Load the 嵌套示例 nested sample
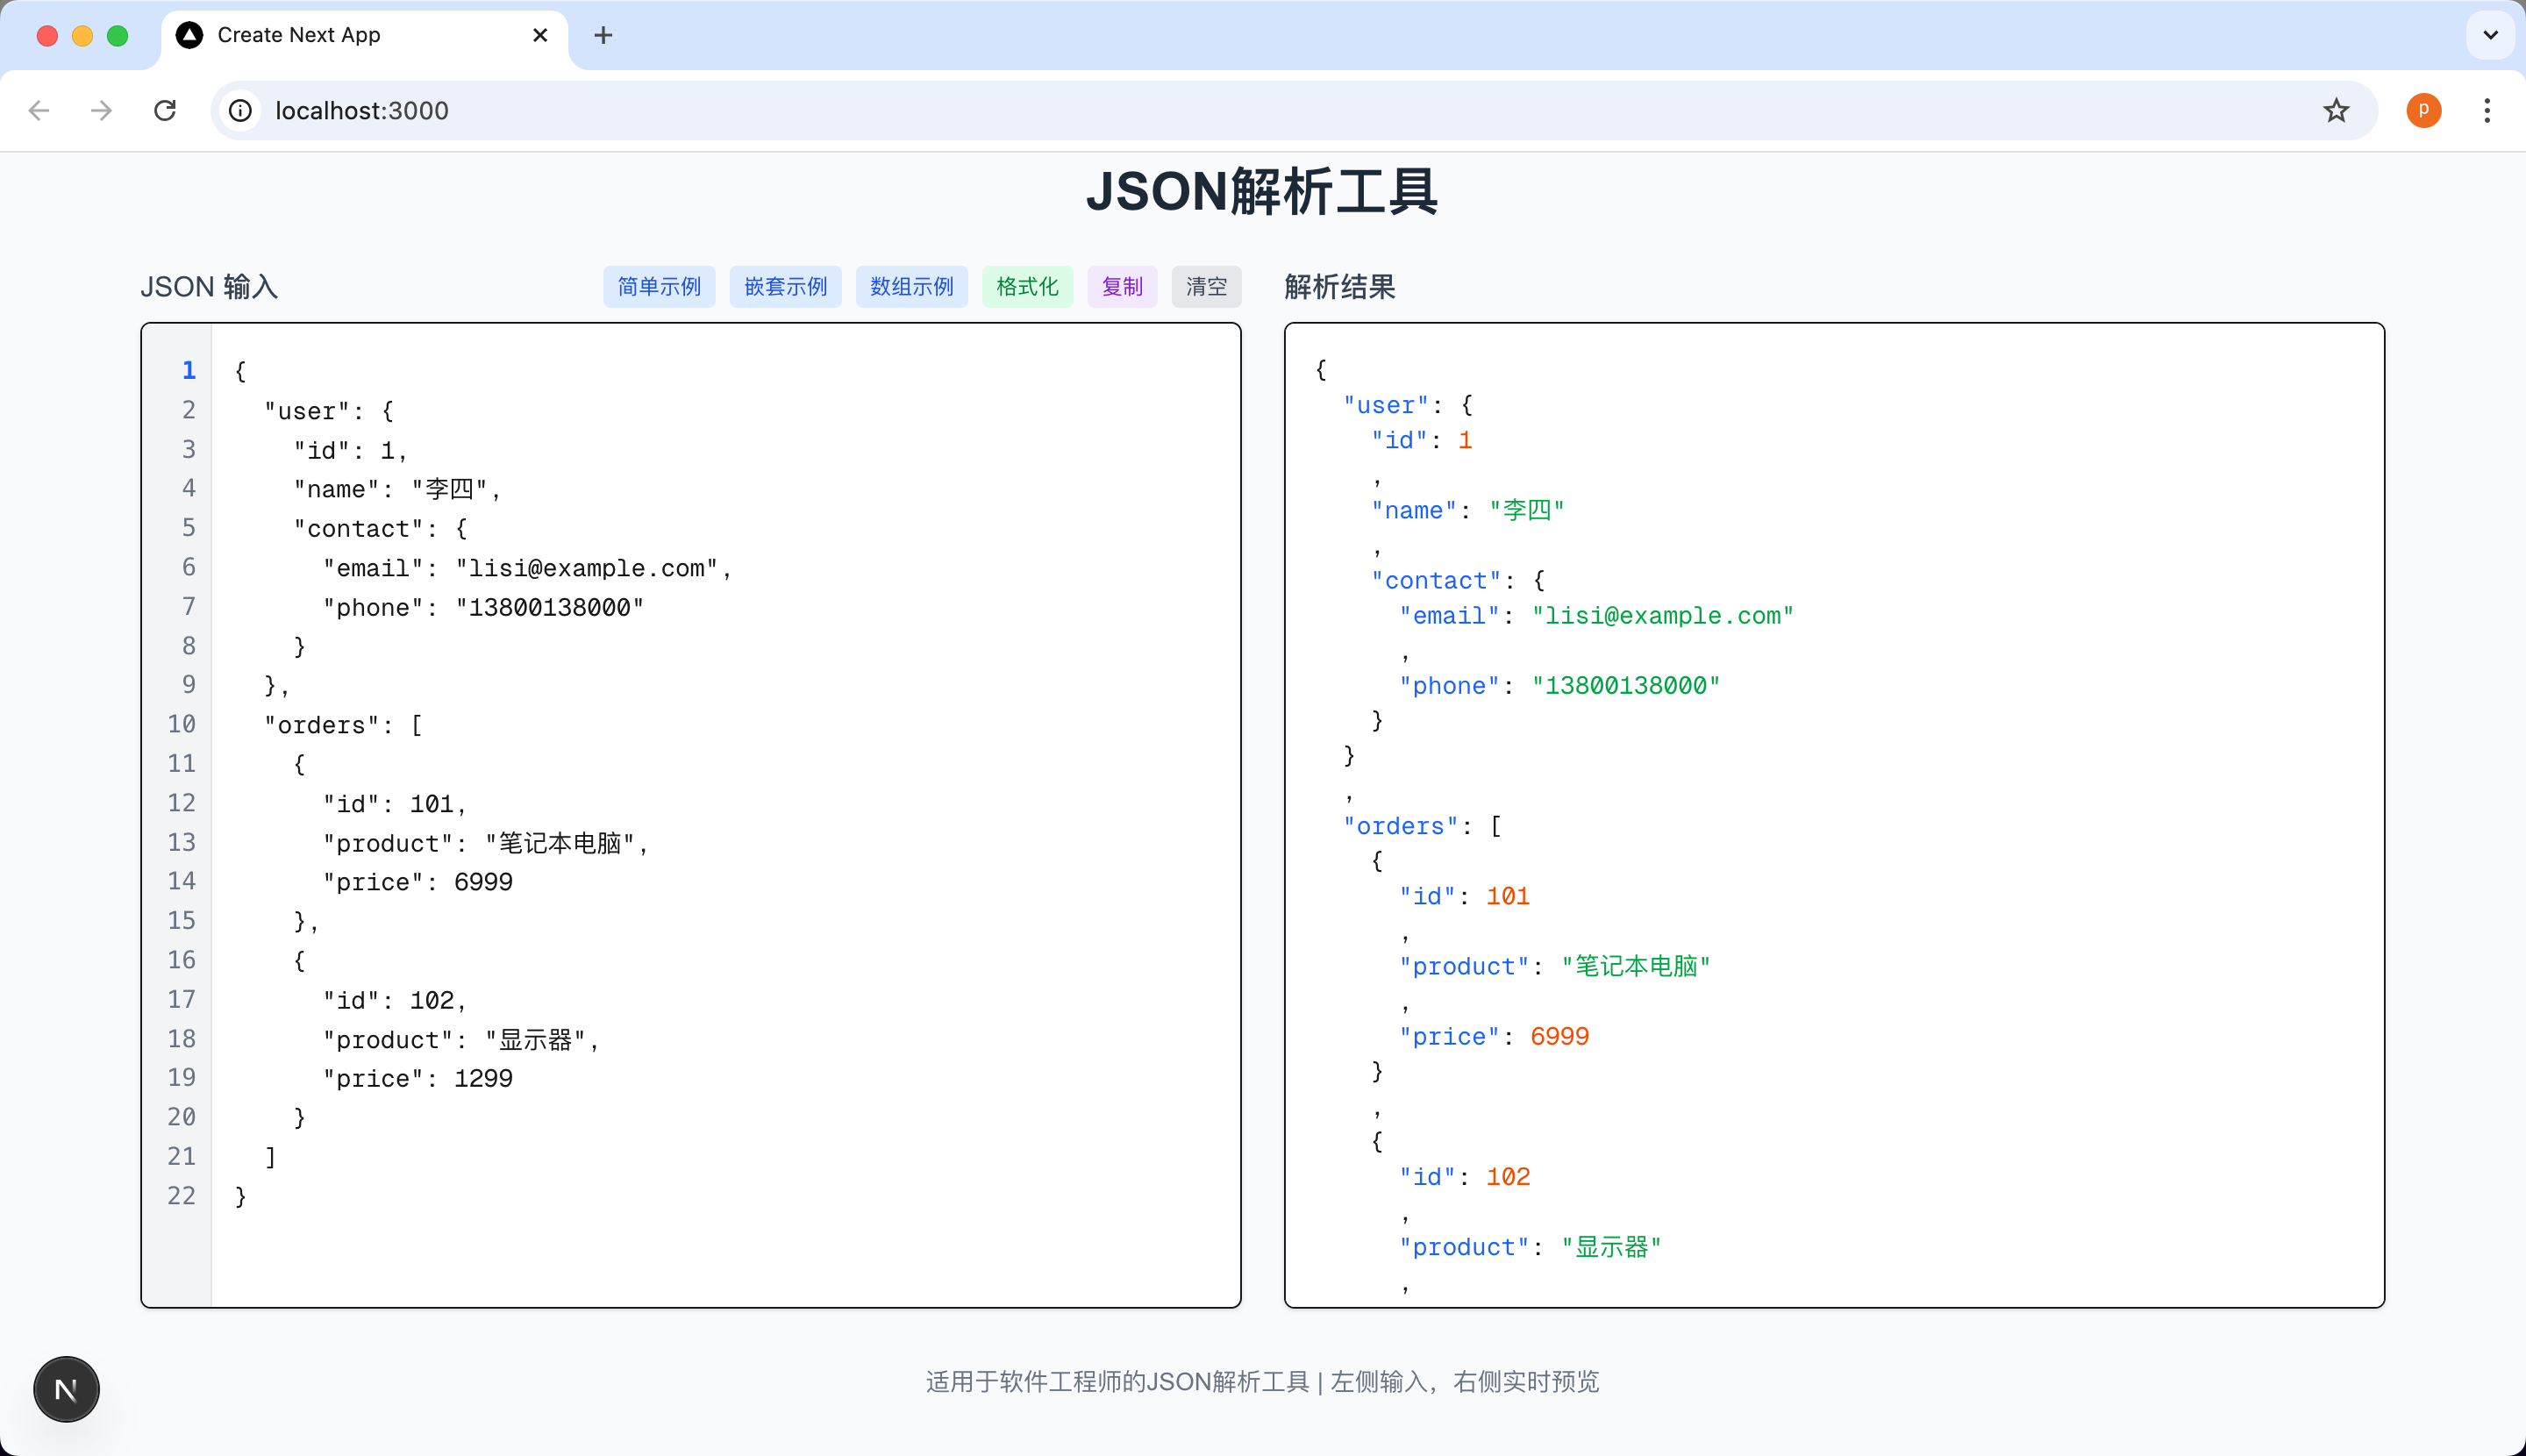The height and width of the screenshot is (1456, 2526). click(785, 287)
